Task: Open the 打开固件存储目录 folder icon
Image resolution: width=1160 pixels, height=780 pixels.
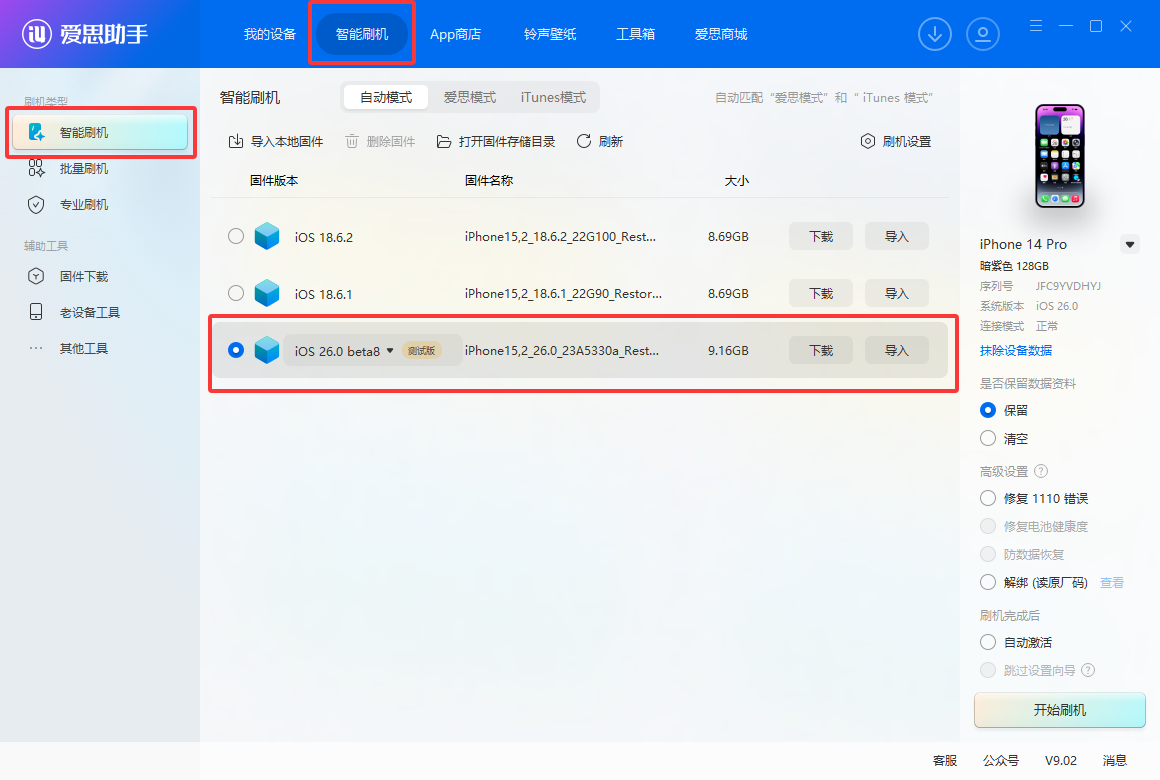Action: (x=443, y=141)
